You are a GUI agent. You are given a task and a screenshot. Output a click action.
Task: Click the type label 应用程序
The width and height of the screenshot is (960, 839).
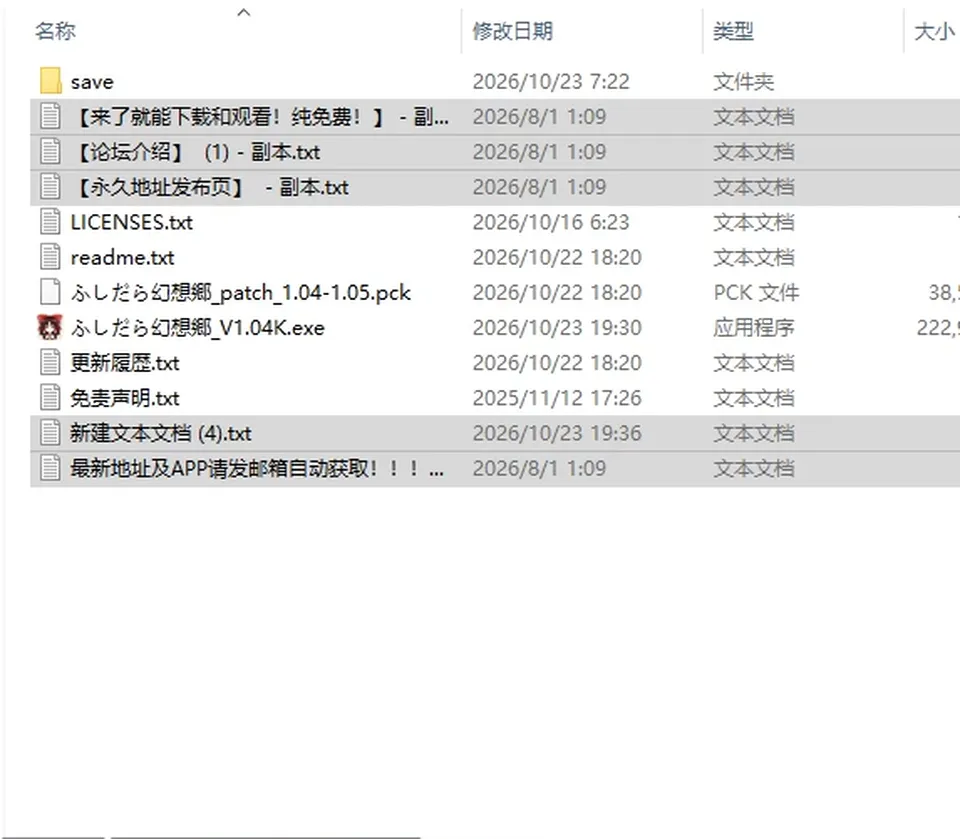pyautogui.click(x=754, y=328)
